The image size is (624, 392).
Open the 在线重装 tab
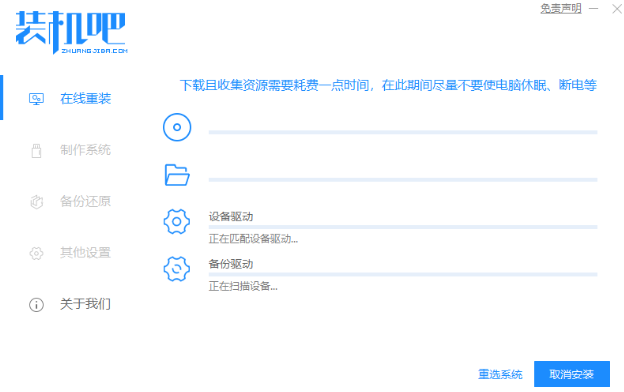click(85, 99)
